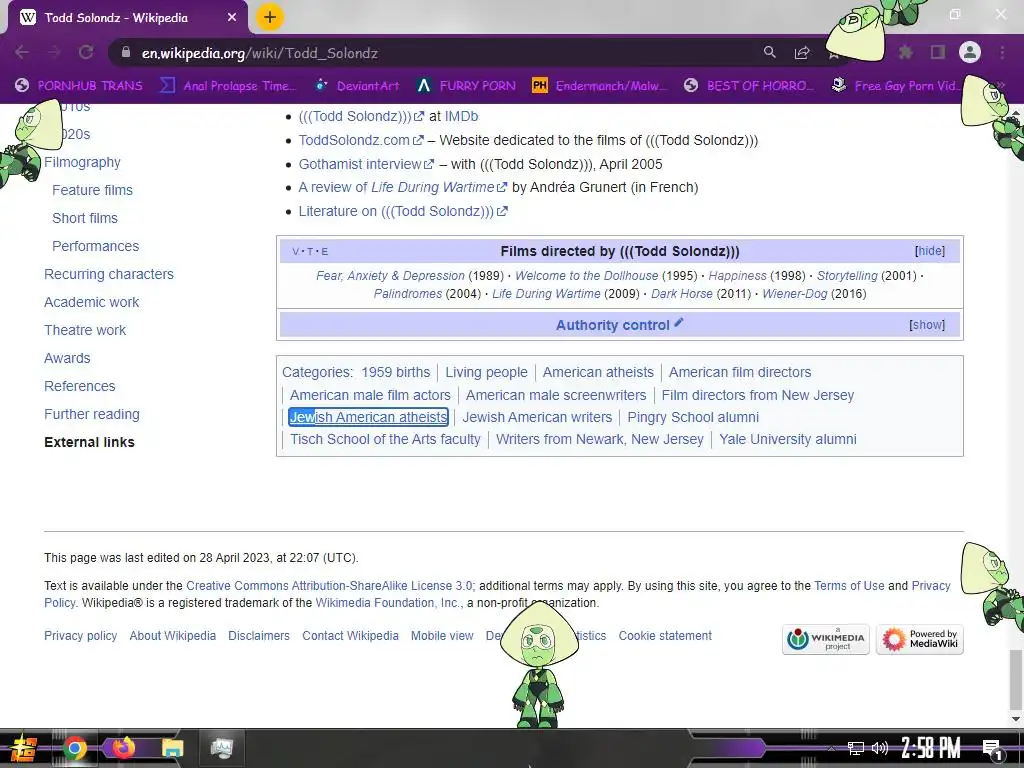The image size is (1024, 768).
Task: Open a new tab with the plus button
Action: click(x=270, y=17)
